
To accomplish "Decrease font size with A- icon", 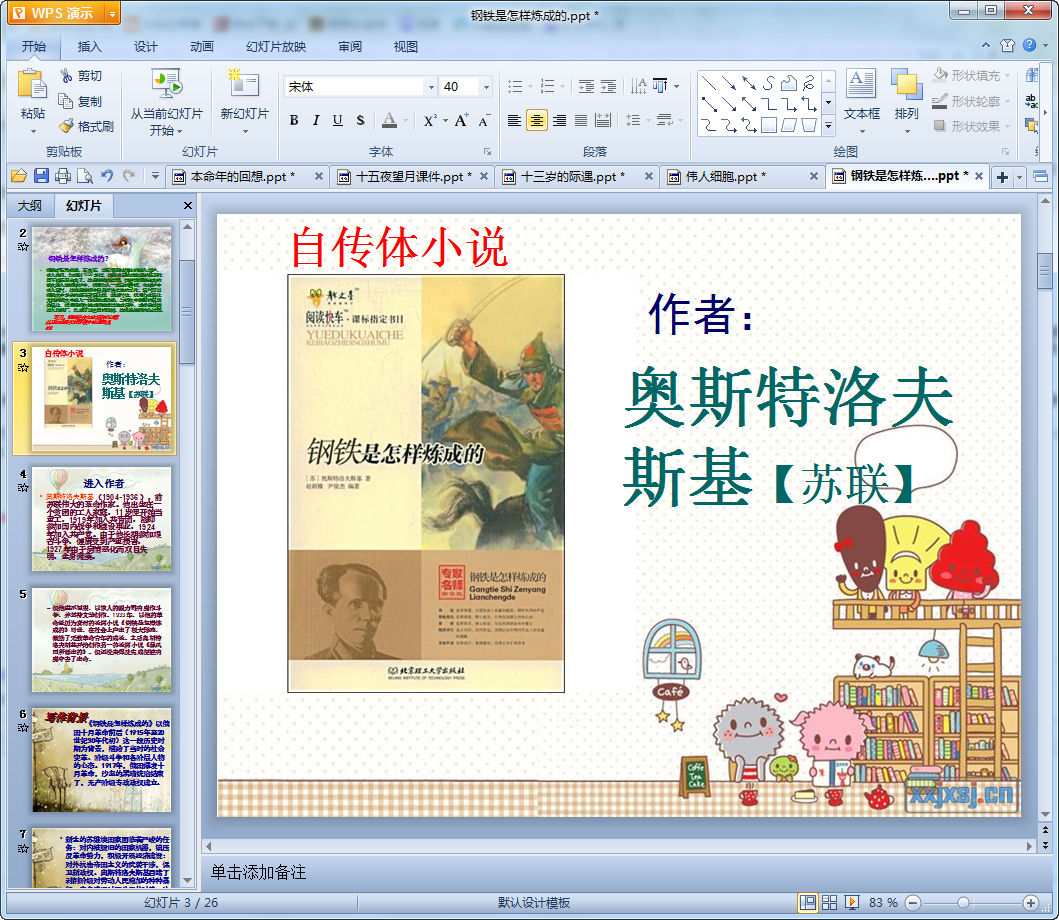I will (484, 120).
